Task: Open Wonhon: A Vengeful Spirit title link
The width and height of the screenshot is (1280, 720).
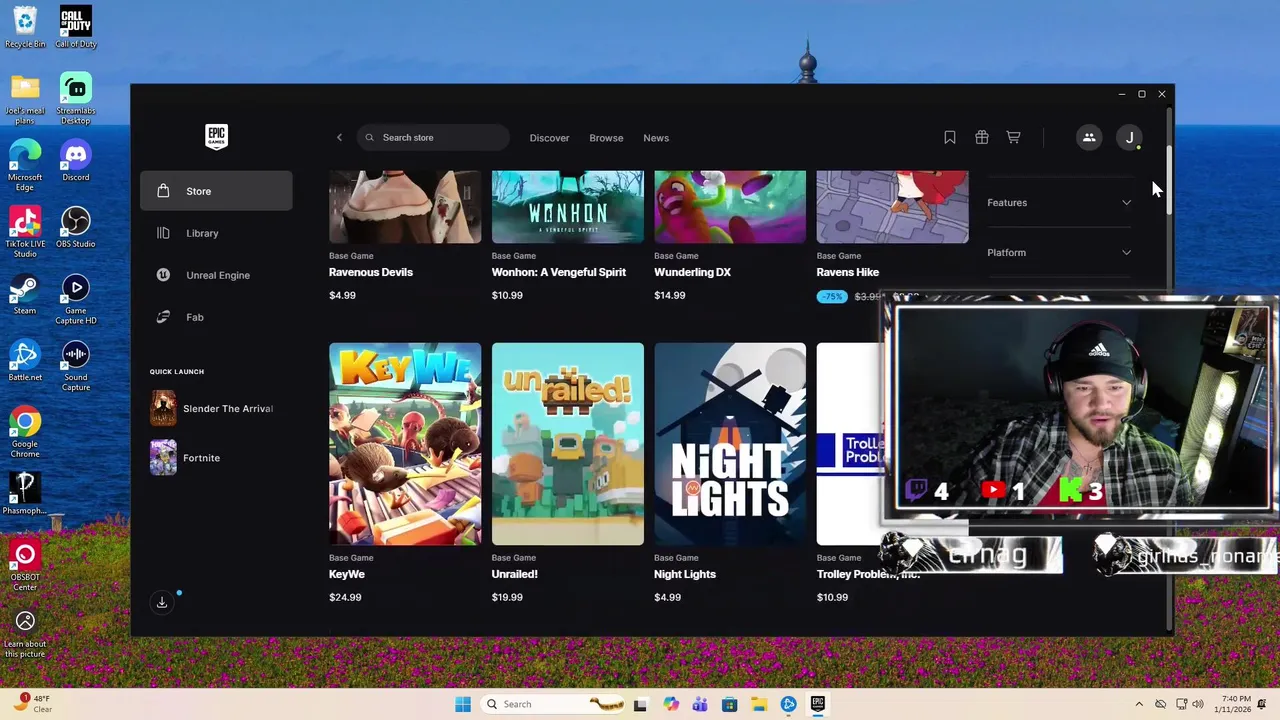Action: coord(559,272)
